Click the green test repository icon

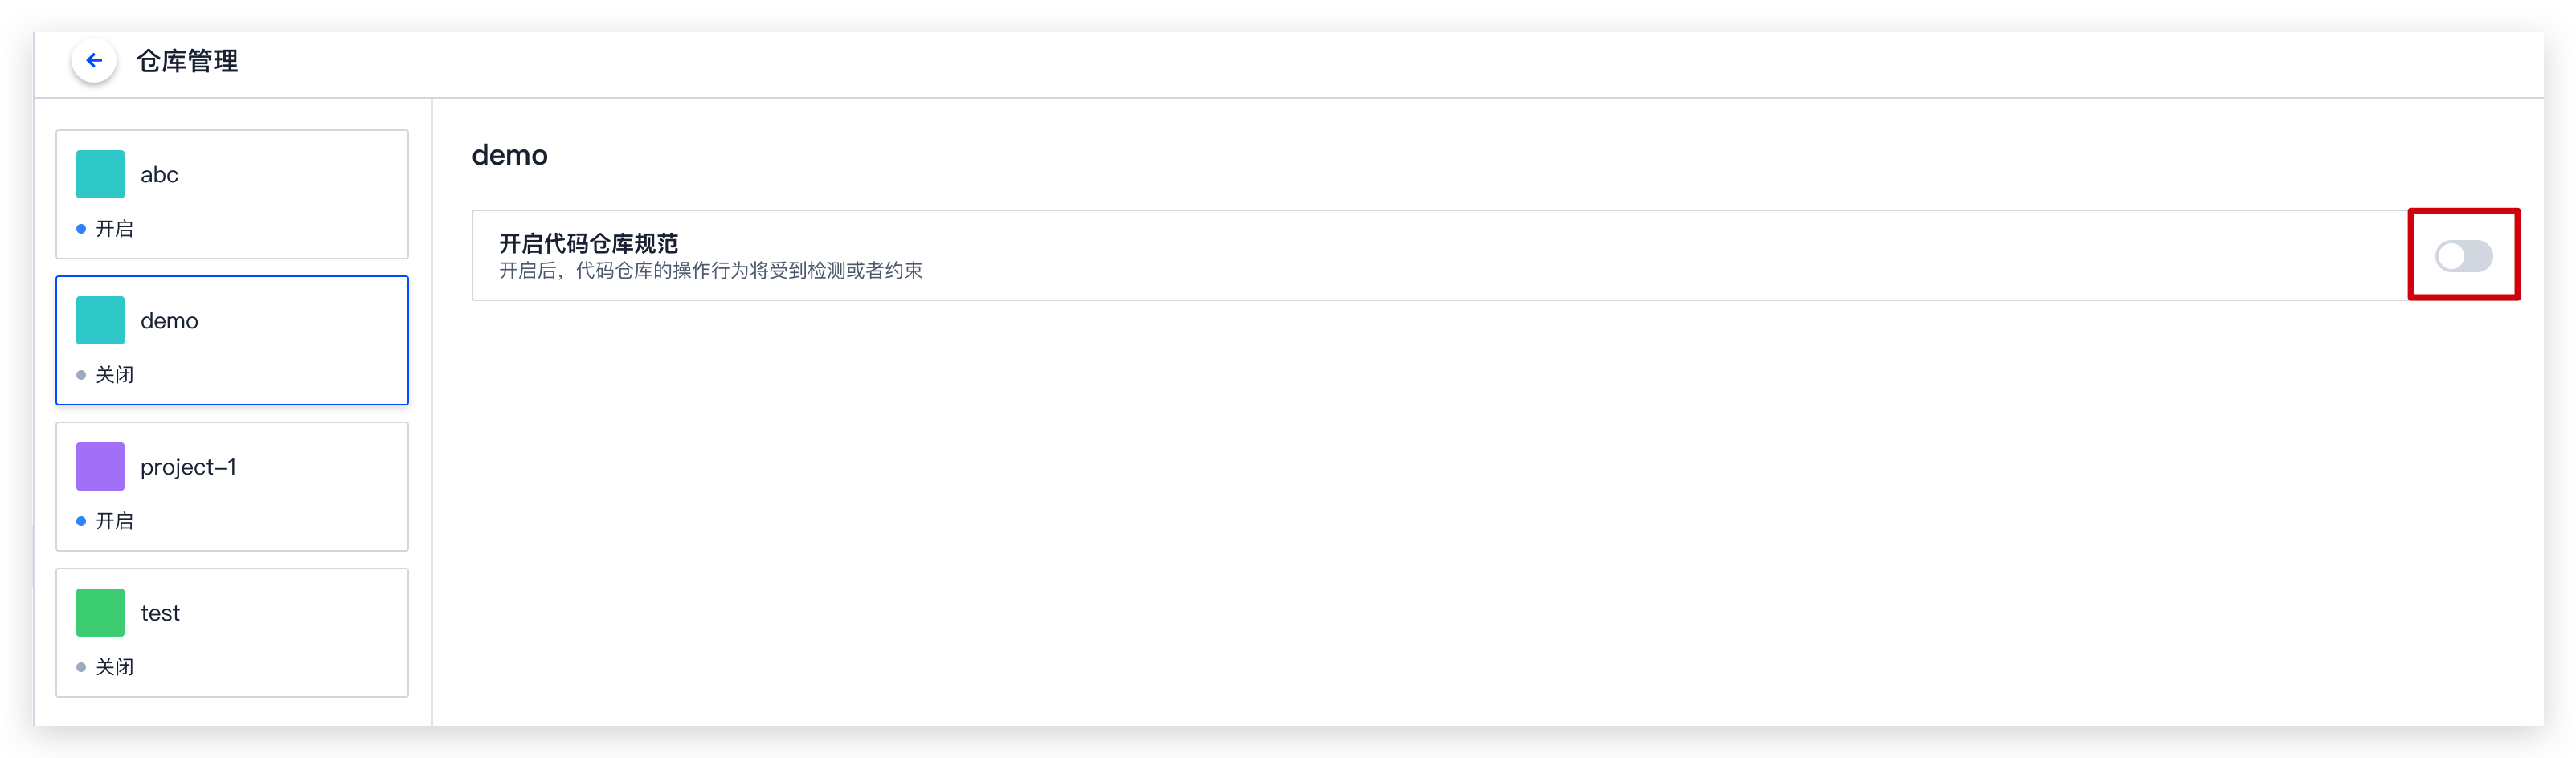coord(100,612)
